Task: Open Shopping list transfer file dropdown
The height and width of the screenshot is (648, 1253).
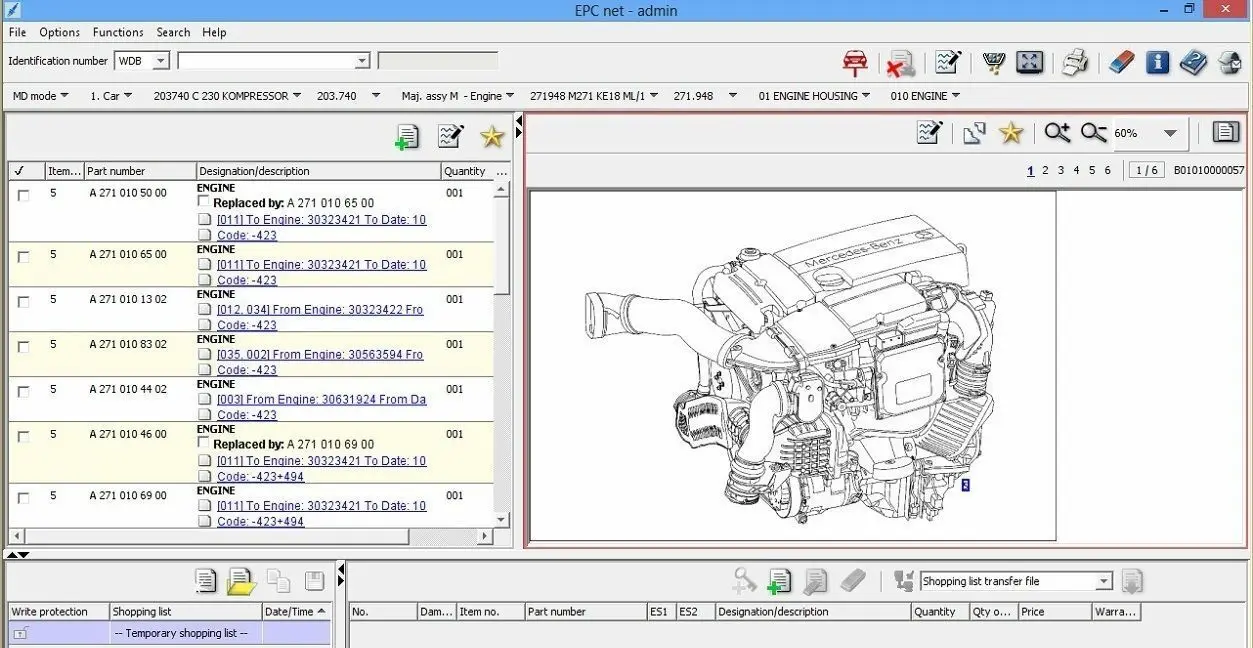Action: (x=1103, y=582)
